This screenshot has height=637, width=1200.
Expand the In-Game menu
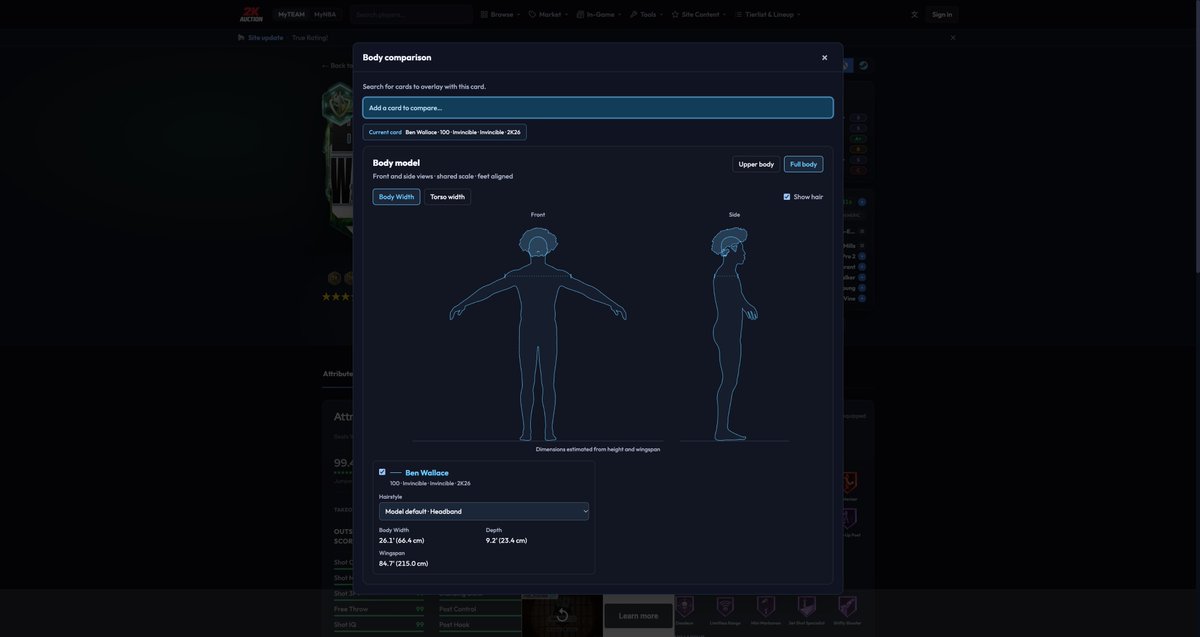tap(599, 14)
